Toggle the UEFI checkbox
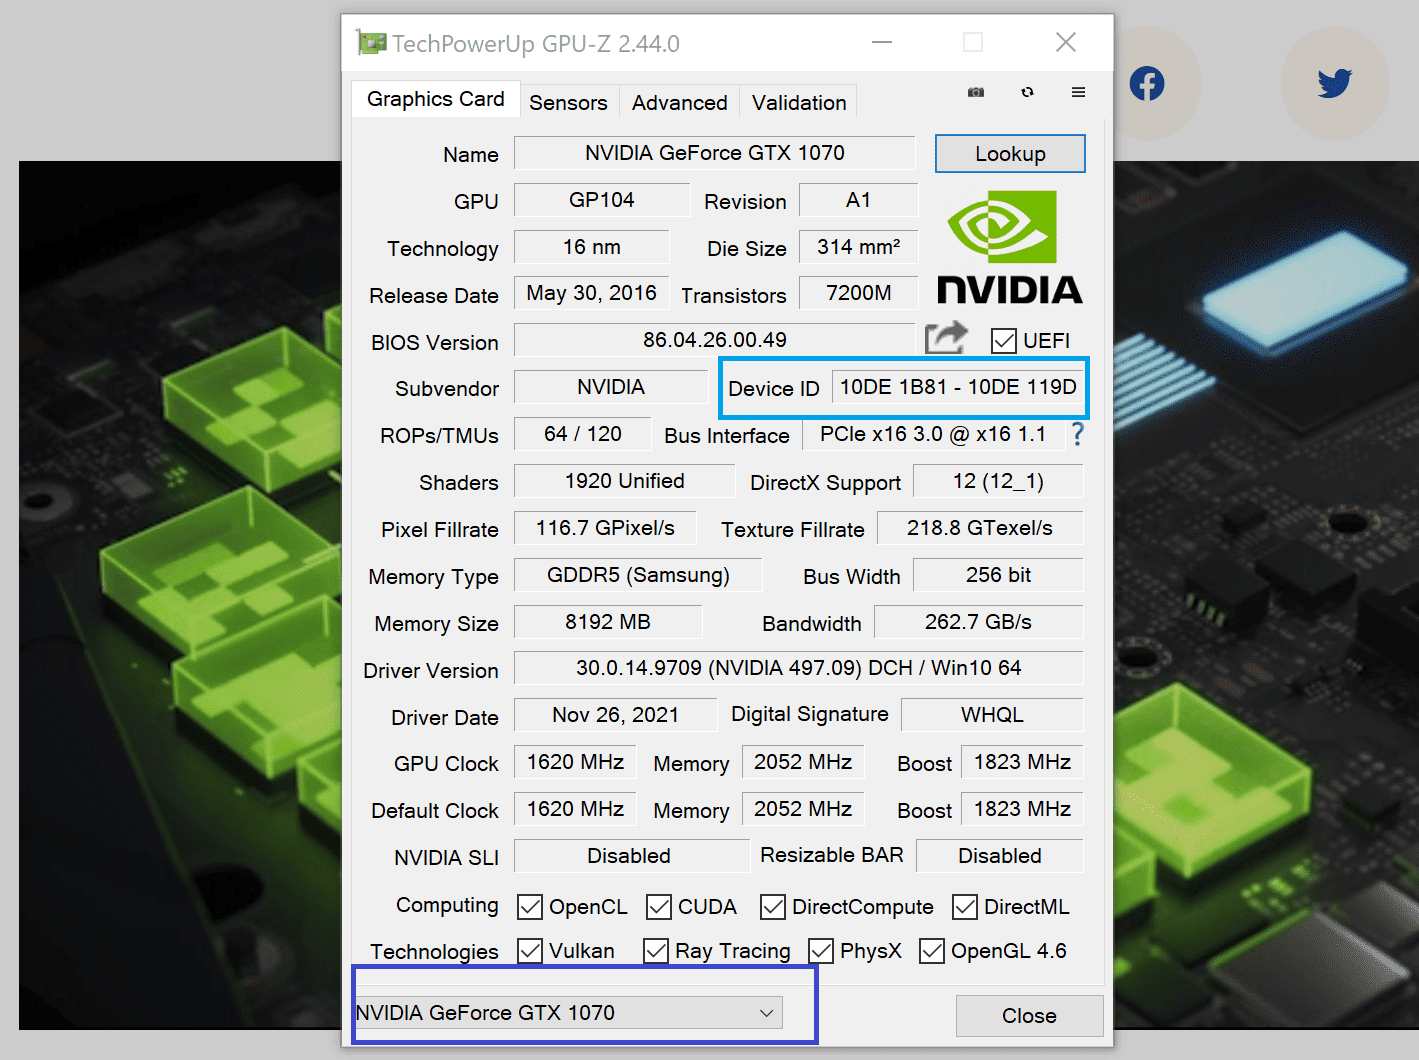 pyautogui.click(x=1004, y=341)
